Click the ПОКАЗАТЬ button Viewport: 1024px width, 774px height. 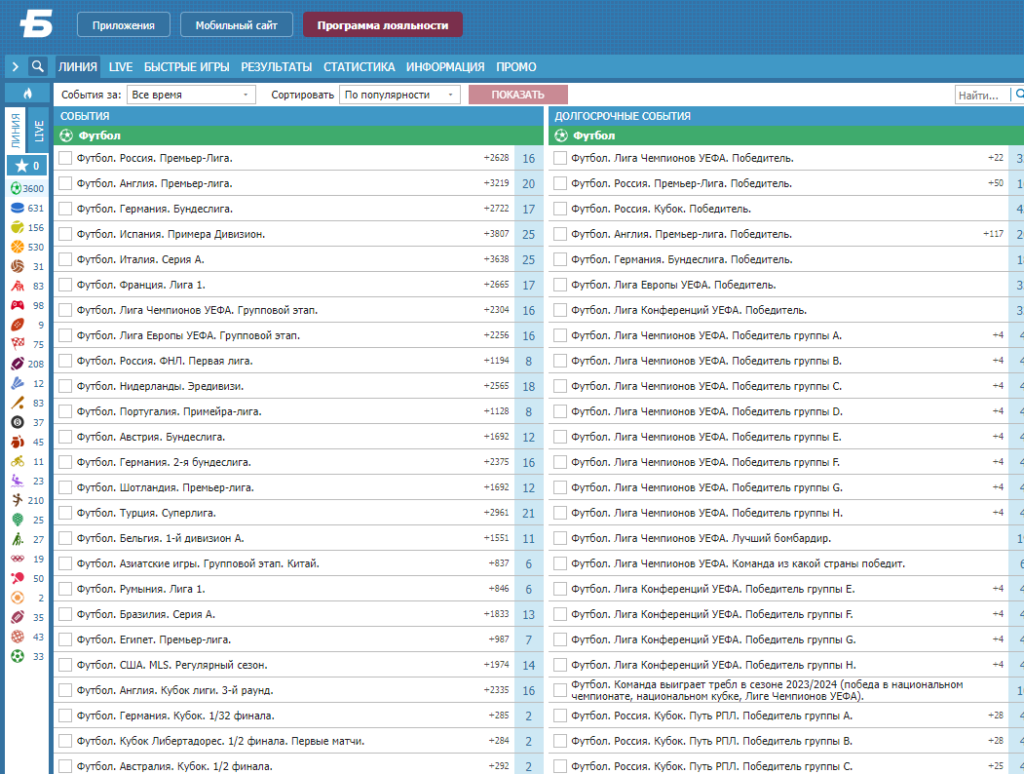click(x=518, y=95)
